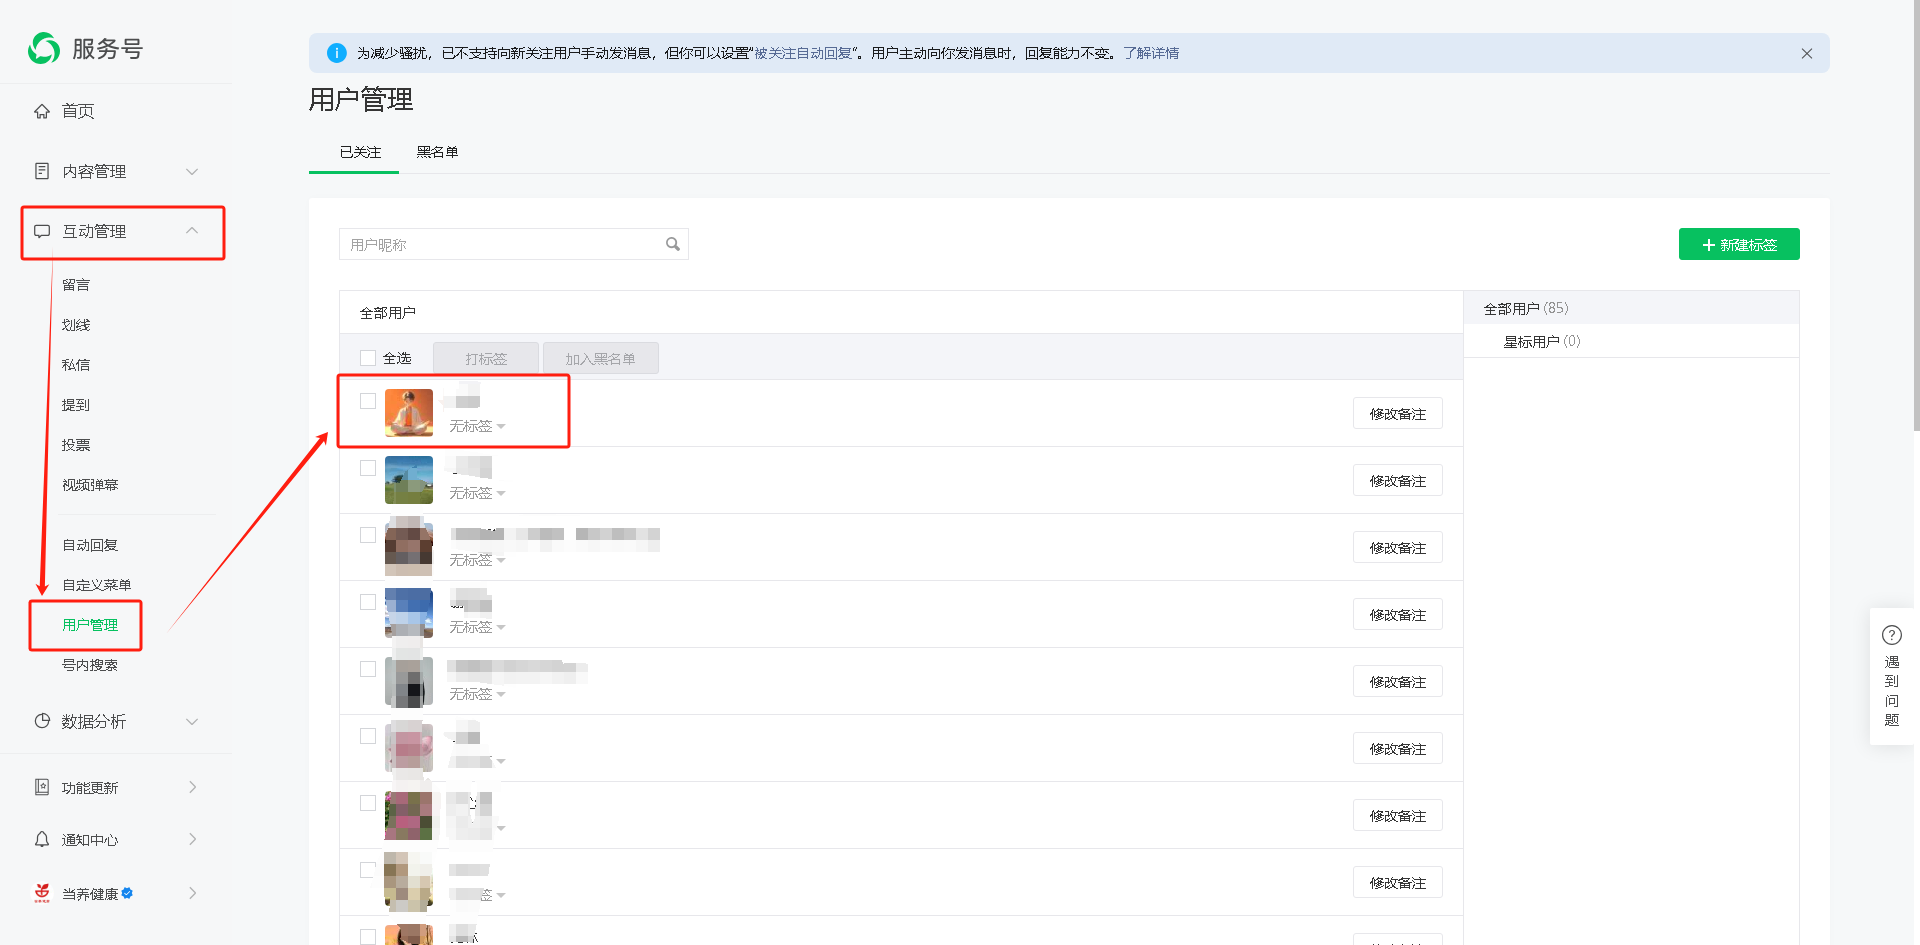The width and height of the screenshot is (1920, 945).
Task: Click the green 新建标签 button
Action: coord(1738,244)
